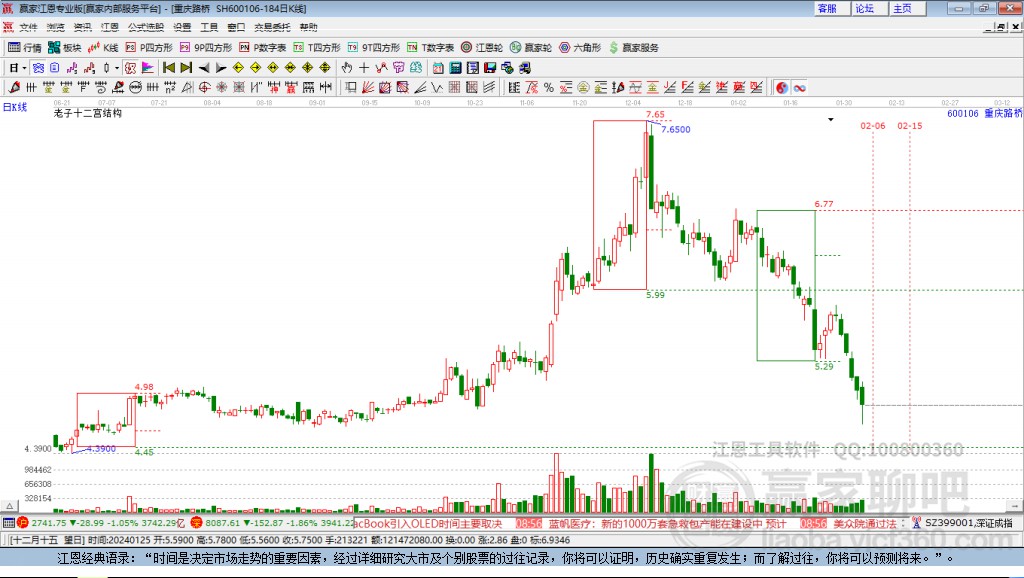Click the 7.6500 high price label
The width and height of the screenshot is (1024, 578).
coord(676,129)
